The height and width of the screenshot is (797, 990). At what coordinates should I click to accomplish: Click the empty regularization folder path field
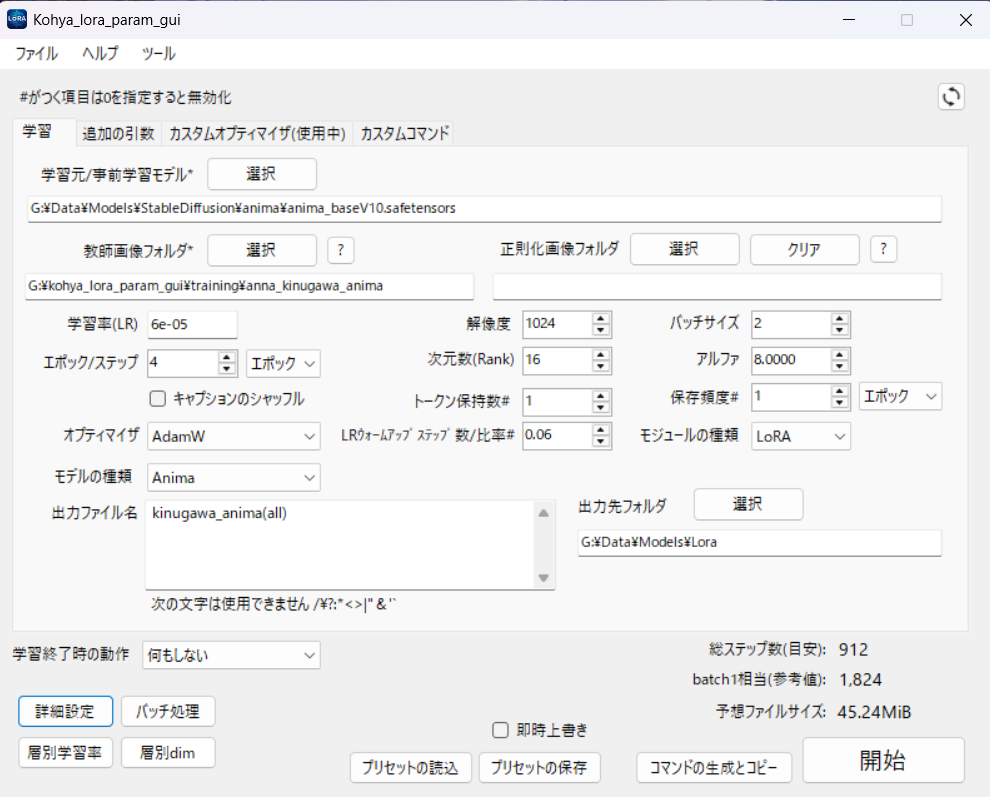[717, 286]
